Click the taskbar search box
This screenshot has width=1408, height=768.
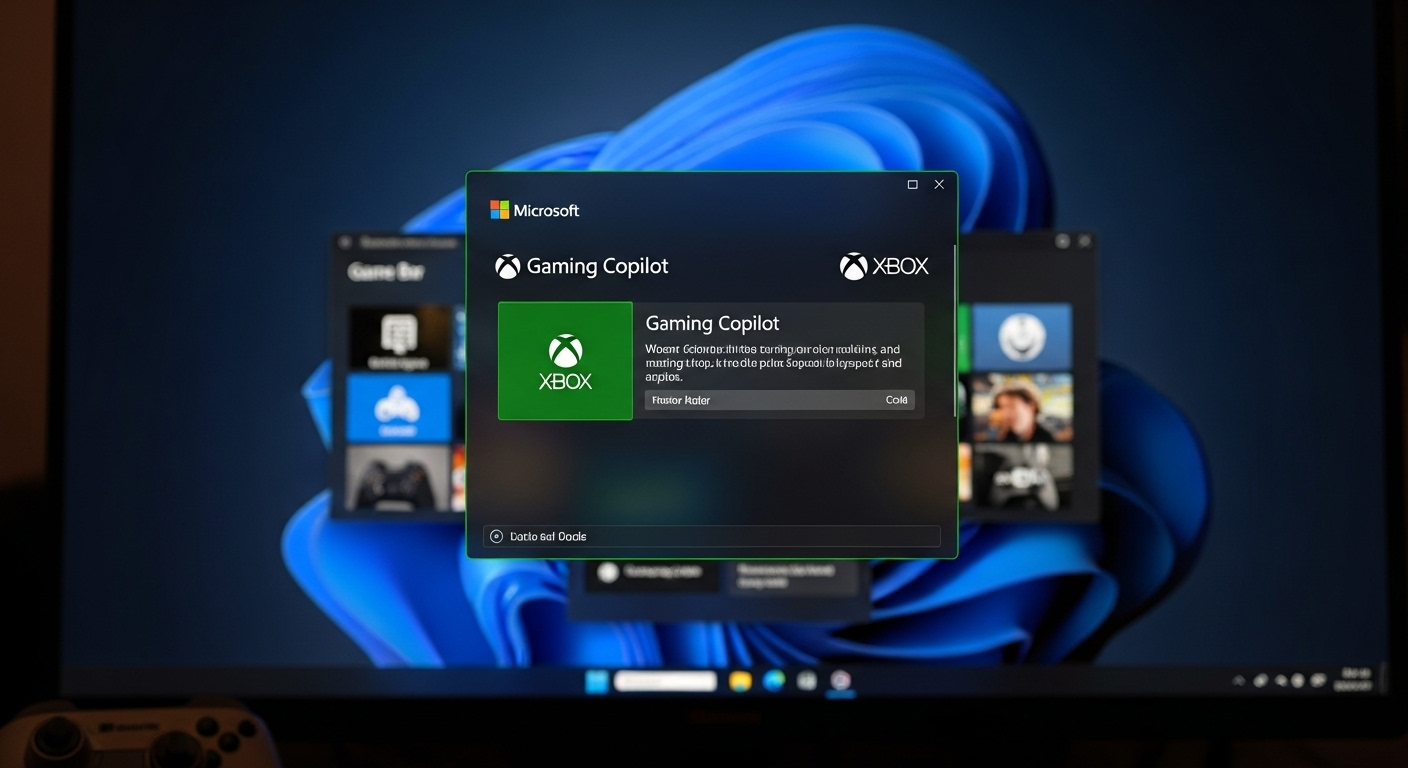coord(665,681)
